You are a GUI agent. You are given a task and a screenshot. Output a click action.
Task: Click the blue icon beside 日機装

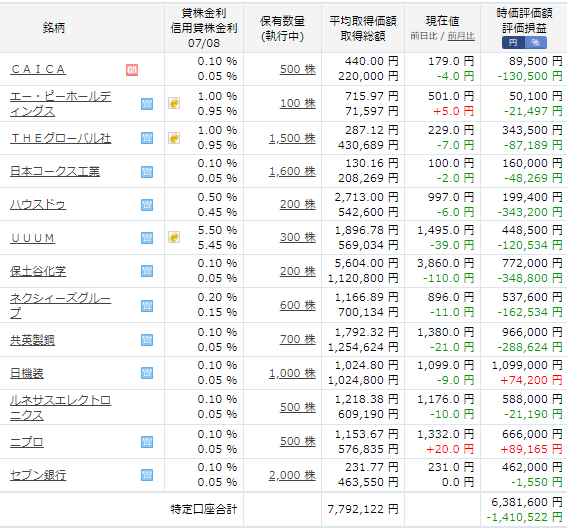(x=147, y=373)
